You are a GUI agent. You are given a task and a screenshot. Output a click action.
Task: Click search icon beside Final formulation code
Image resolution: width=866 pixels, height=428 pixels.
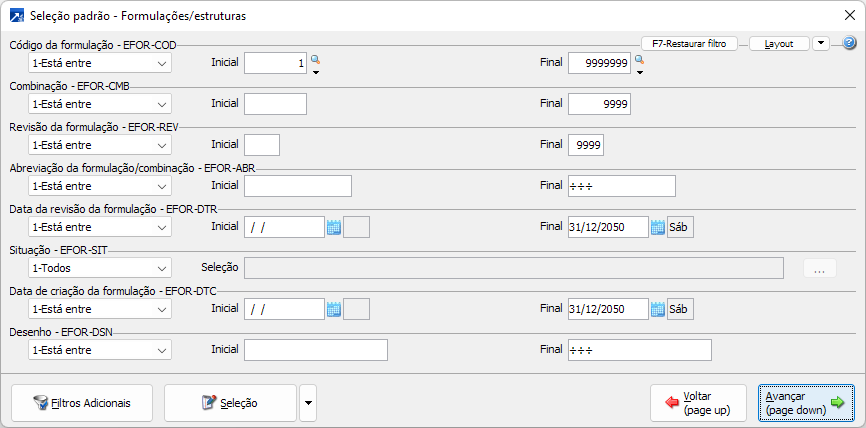638,60
